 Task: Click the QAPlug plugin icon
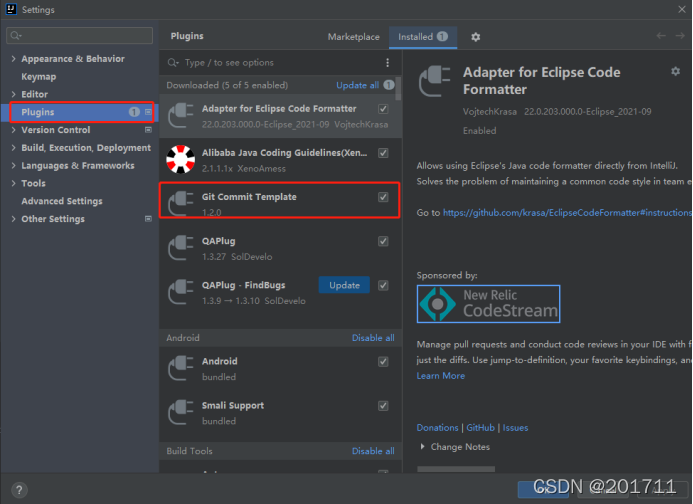180,248
